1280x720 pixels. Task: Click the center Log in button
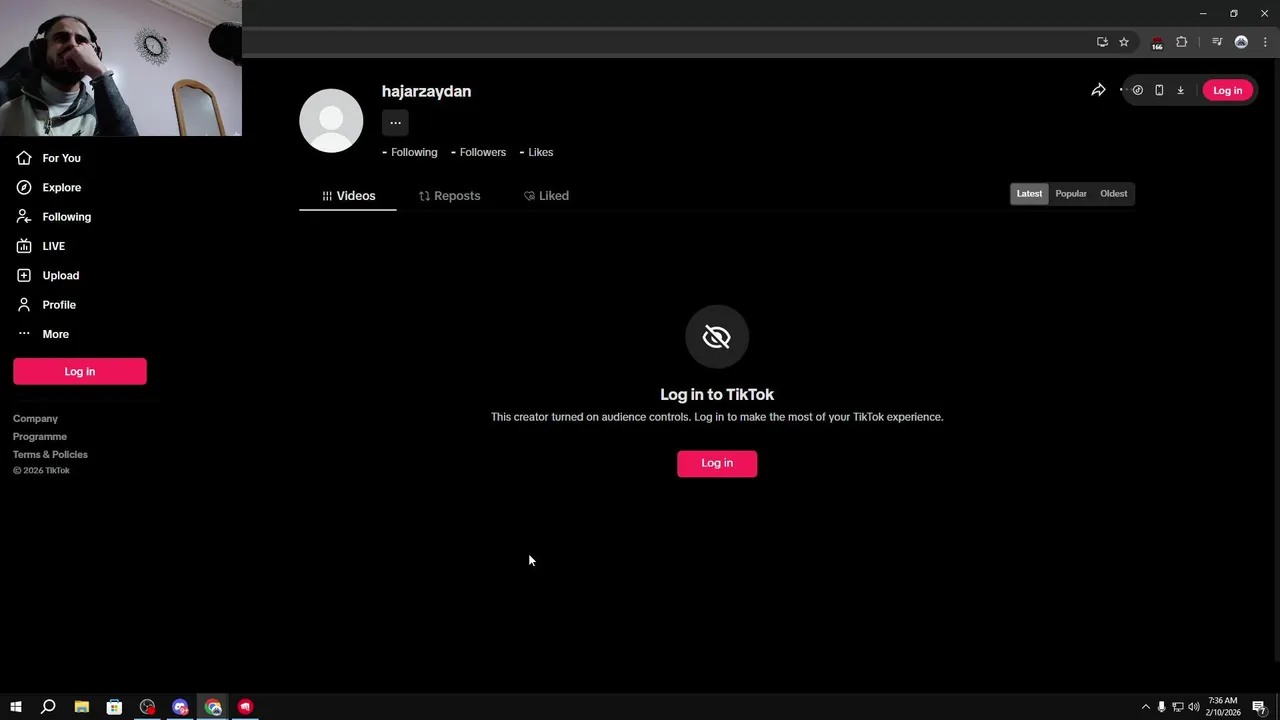(717, 463)
